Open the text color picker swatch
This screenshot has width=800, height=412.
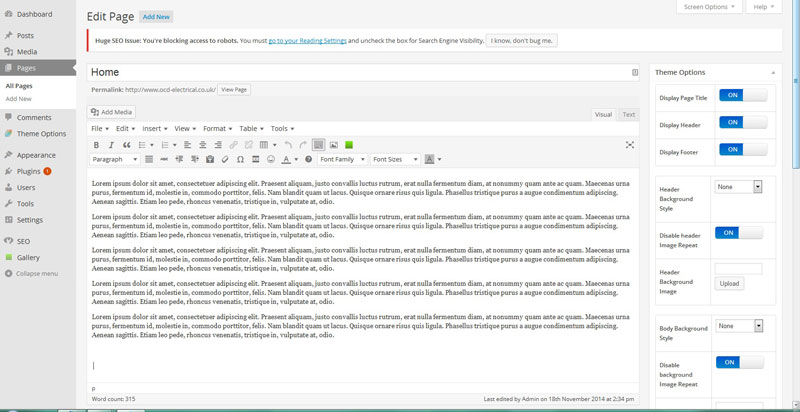tap(286, 160)
